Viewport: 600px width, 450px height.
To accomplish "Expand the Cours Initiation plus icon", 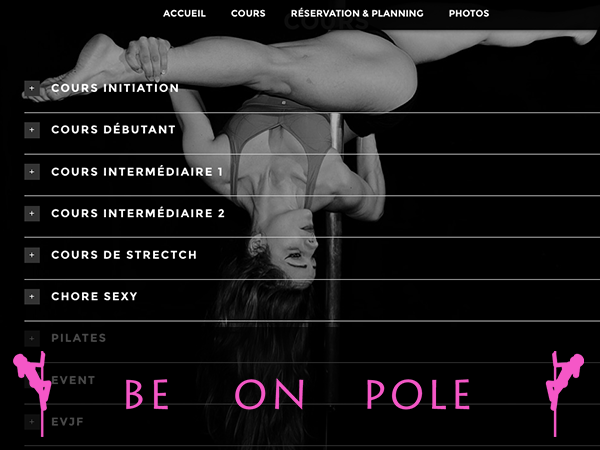I will coord(32,88).
